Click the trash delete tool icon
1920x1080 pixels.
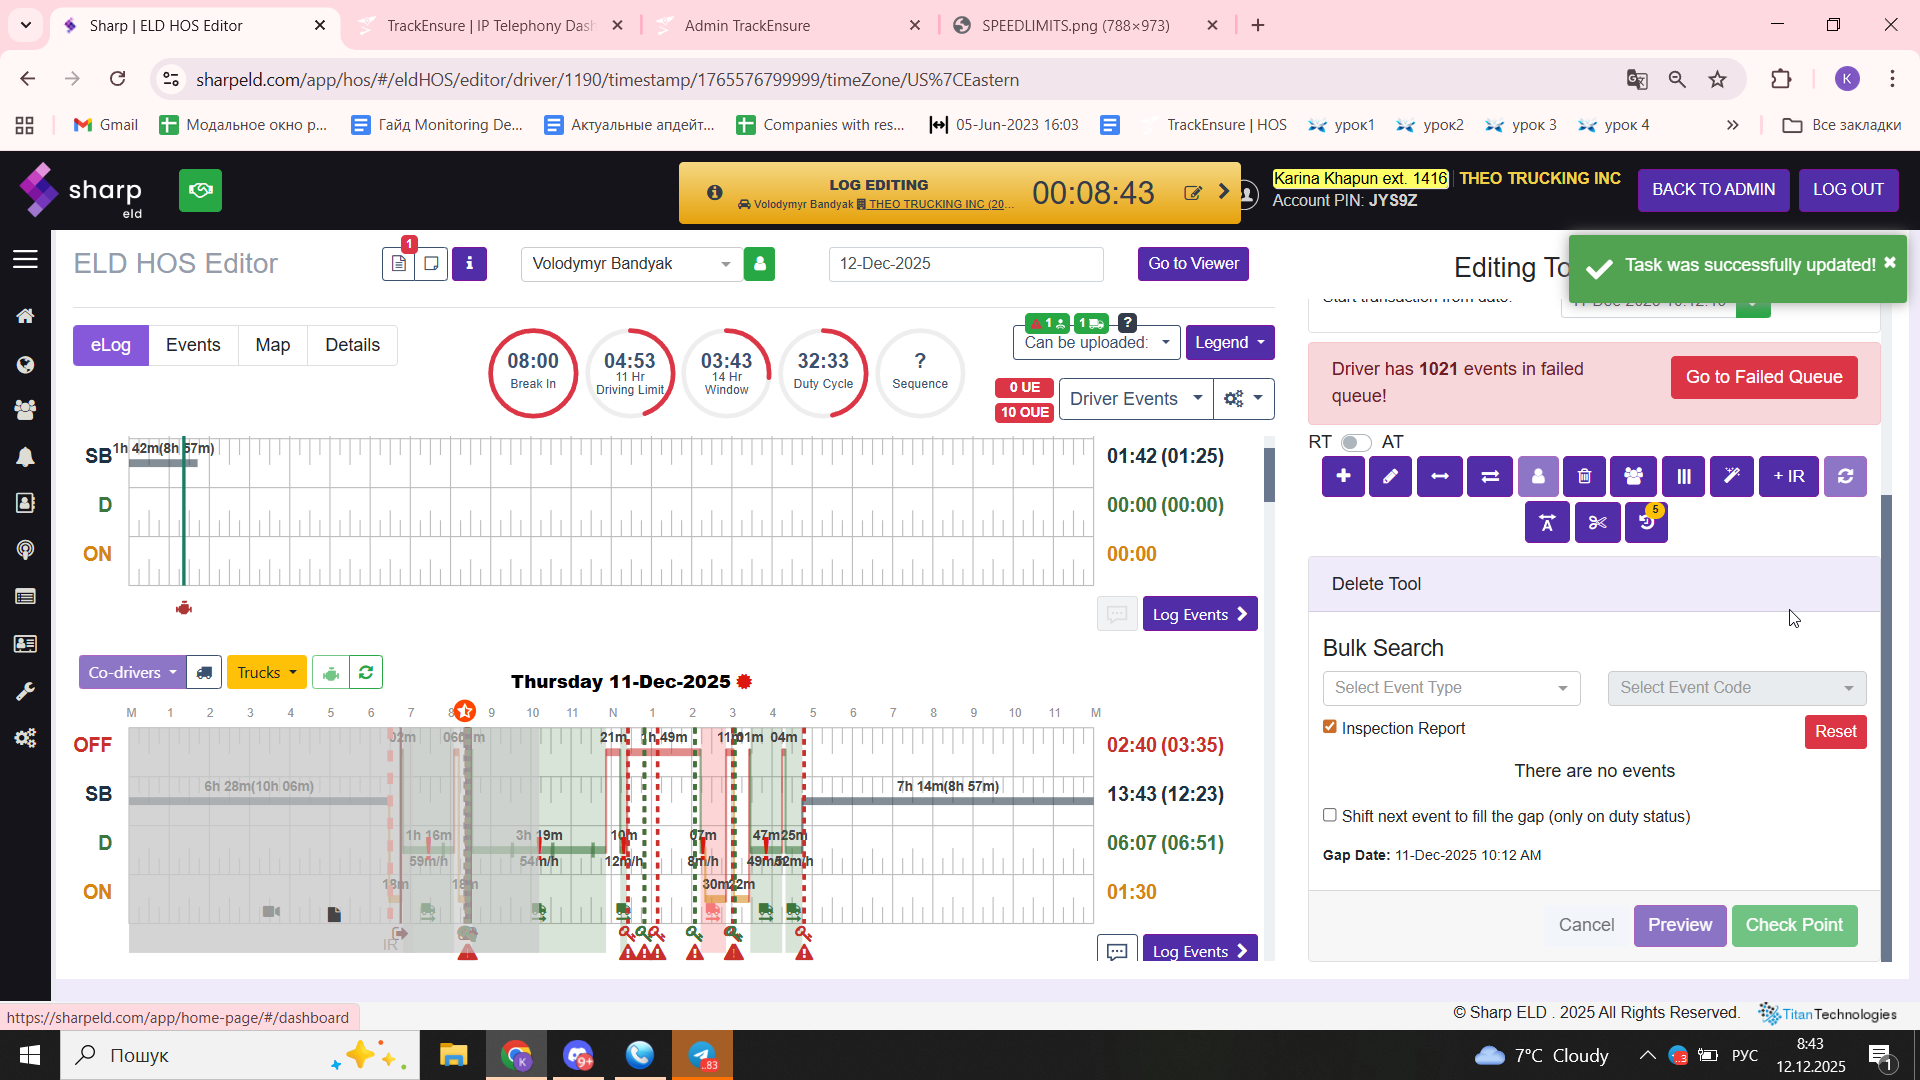click(x=1585, y=477)
